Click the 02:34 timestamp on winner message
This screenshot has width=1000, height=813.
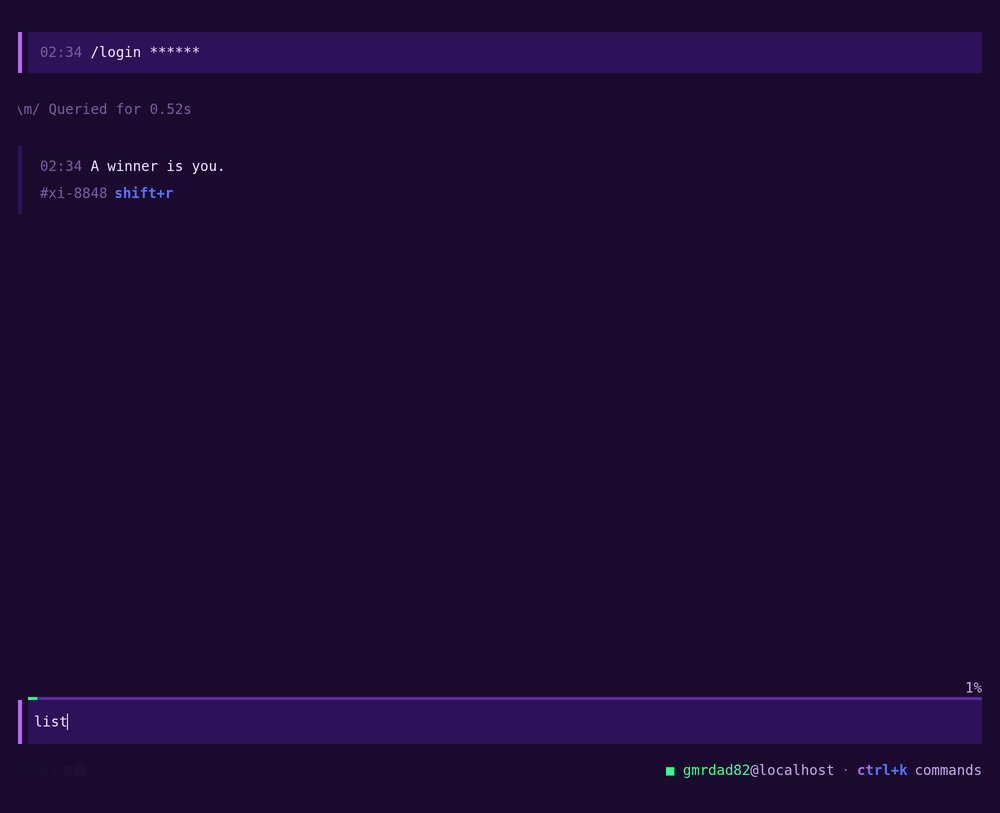(x=61, y=166)
